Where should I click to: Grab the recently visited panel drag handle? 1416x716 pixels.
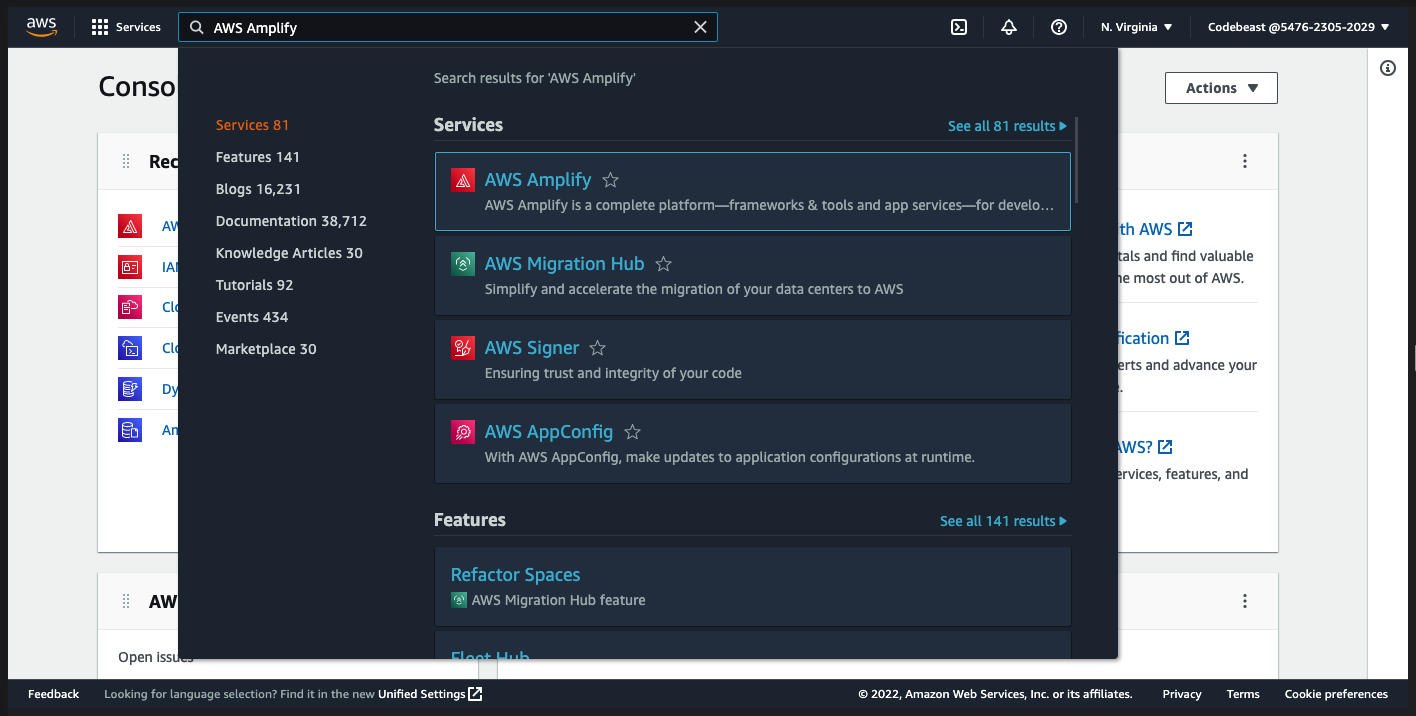(126, 161)
